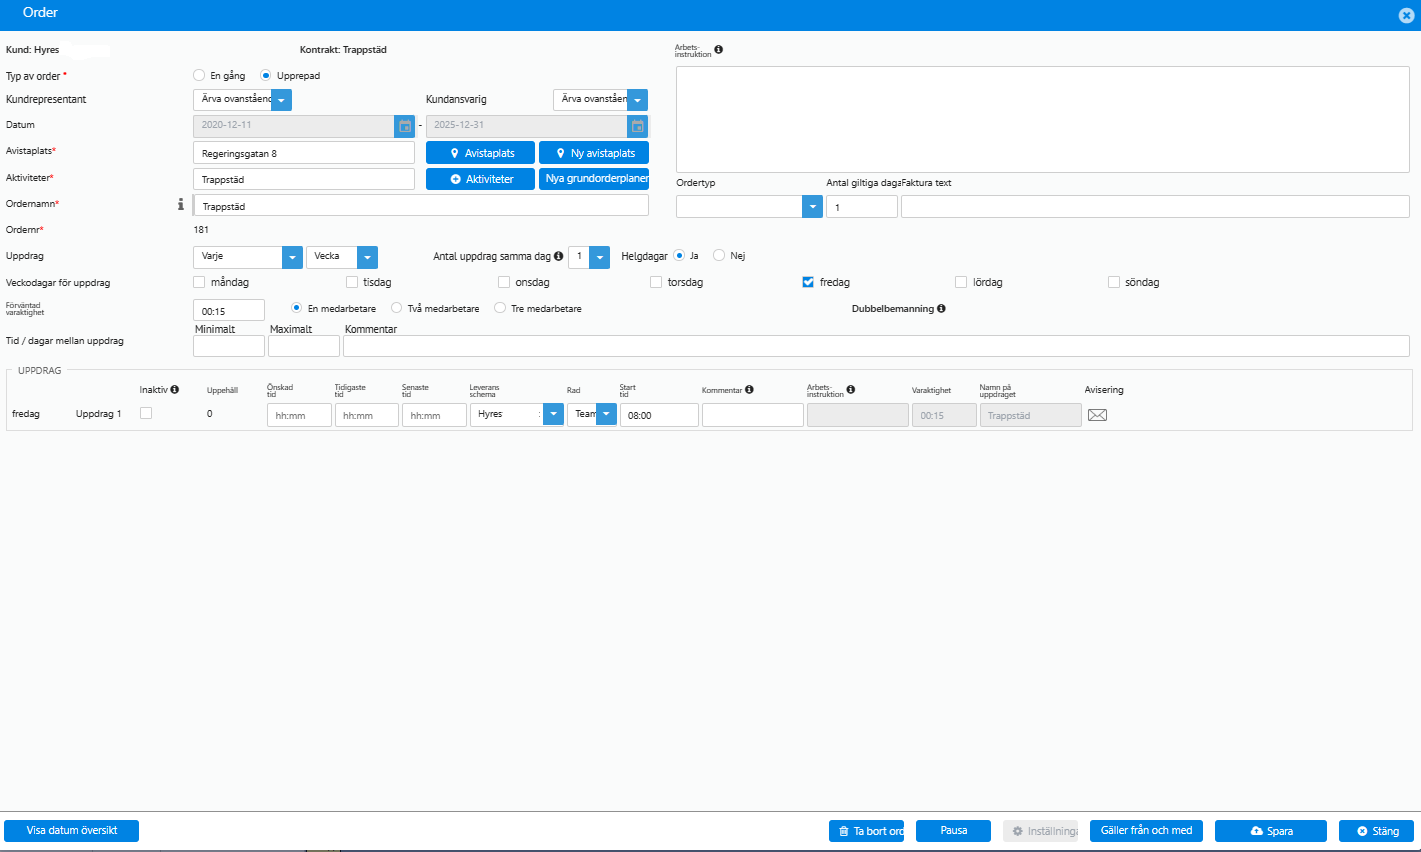Screen dimensions: 1421x852
Task: Open Kundansvarig dropdown
Action: click(x=638, y=100)
